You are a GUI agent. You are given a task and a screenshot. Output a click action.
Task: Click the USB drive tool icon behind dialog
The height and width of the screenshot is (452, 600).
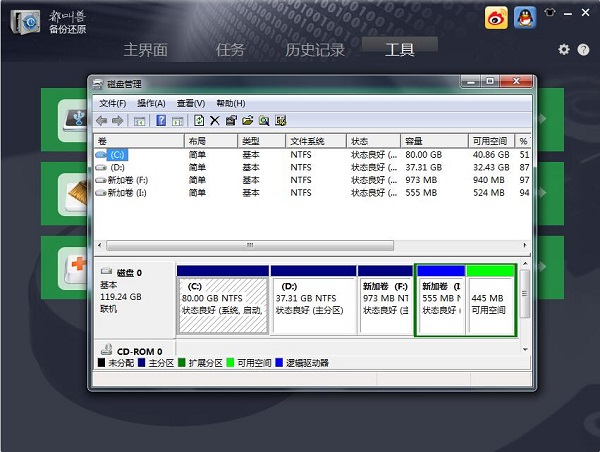click(73, 120)
